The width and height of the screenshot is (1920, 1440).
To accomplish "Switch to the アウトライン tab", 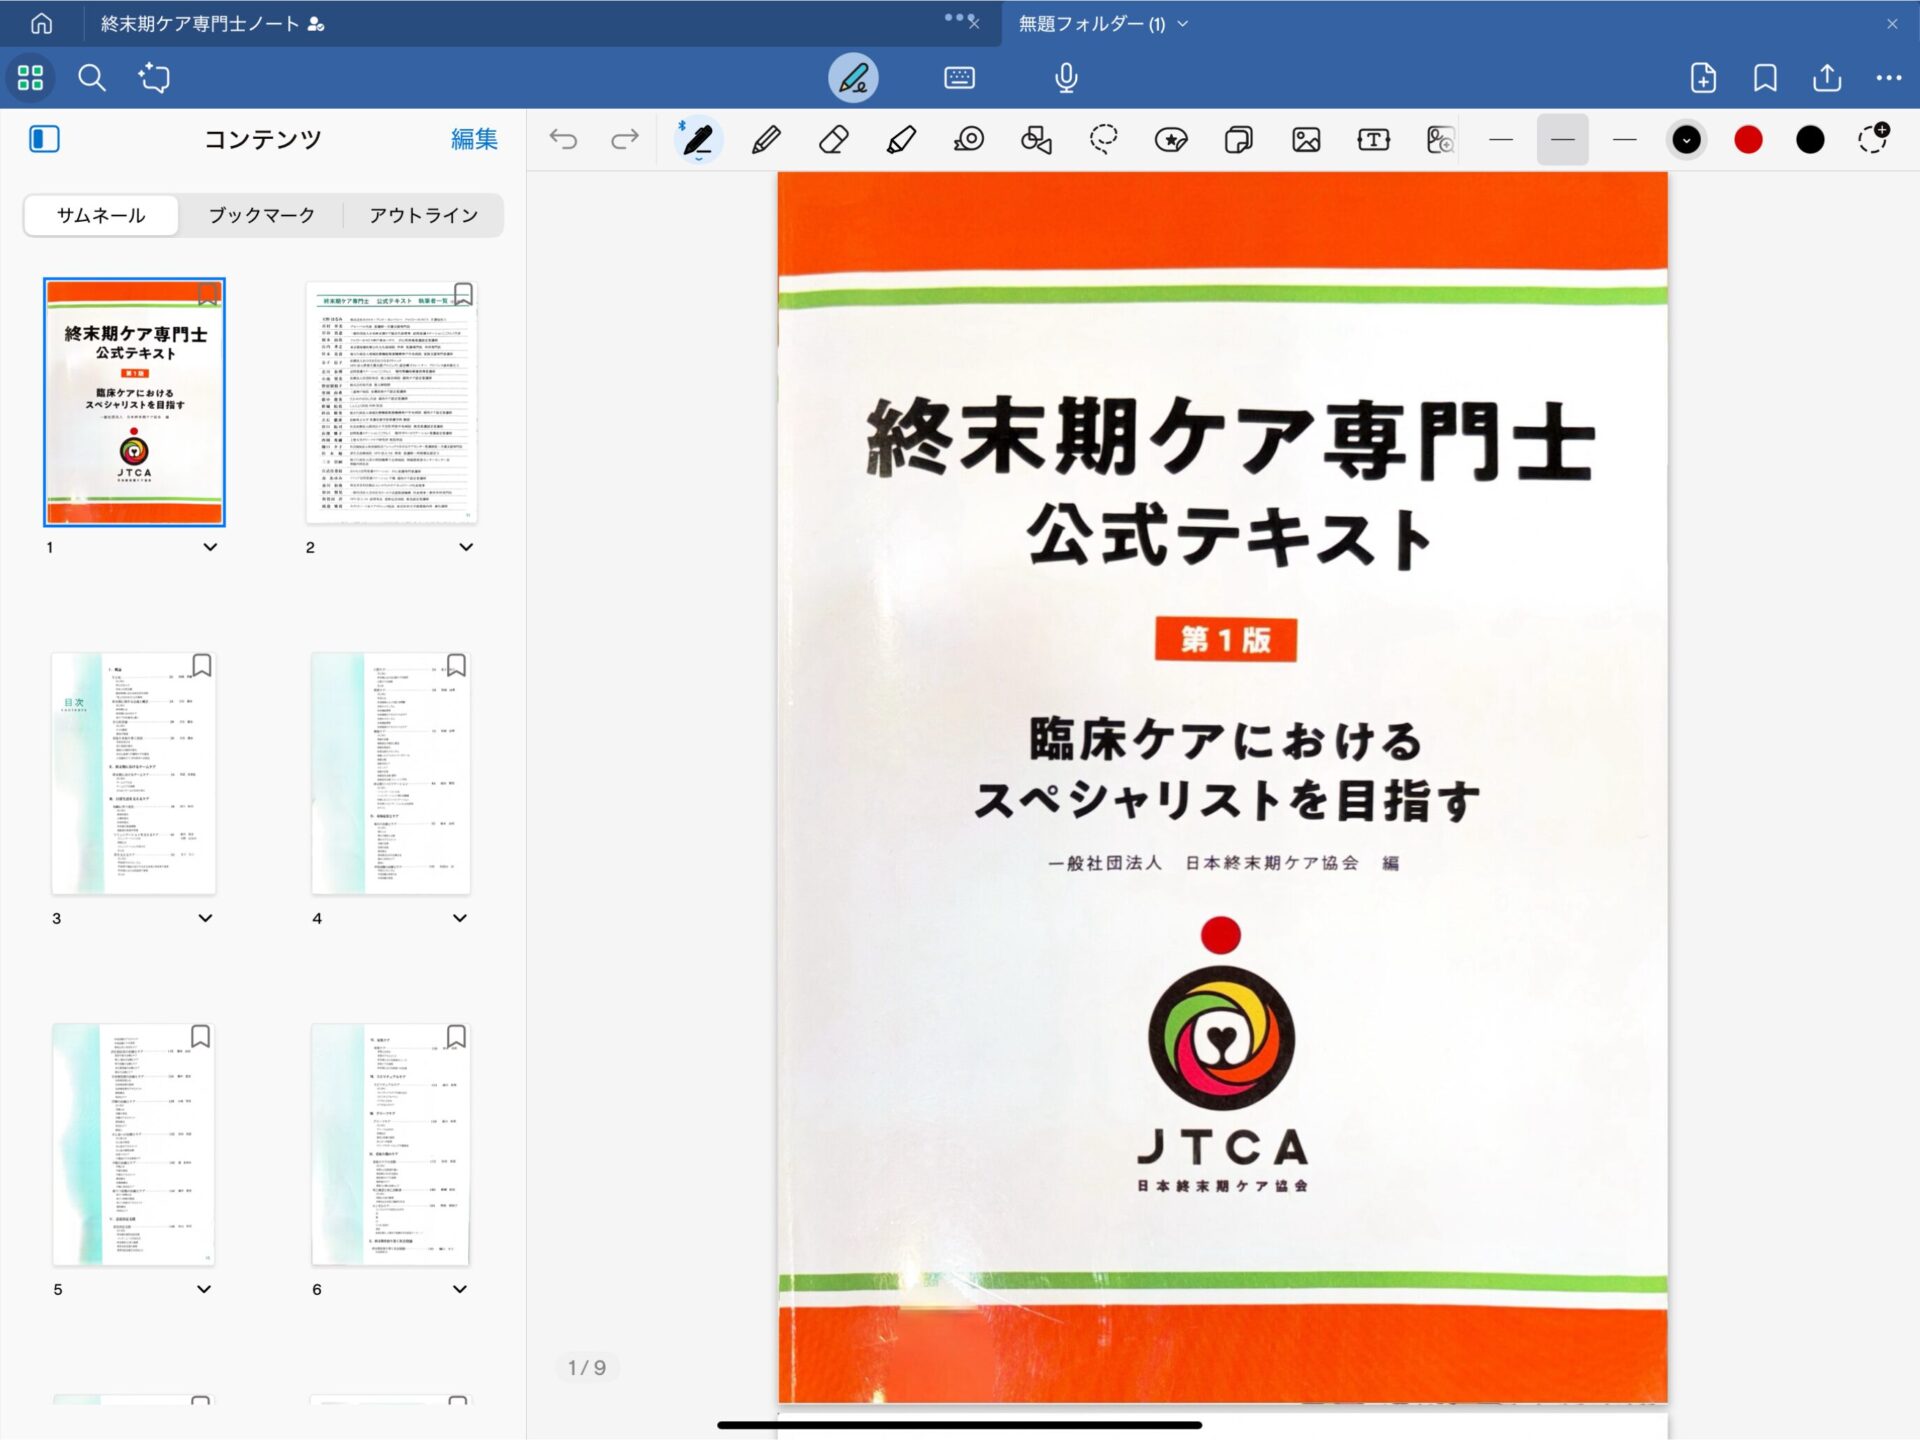I will coord(424,215).
